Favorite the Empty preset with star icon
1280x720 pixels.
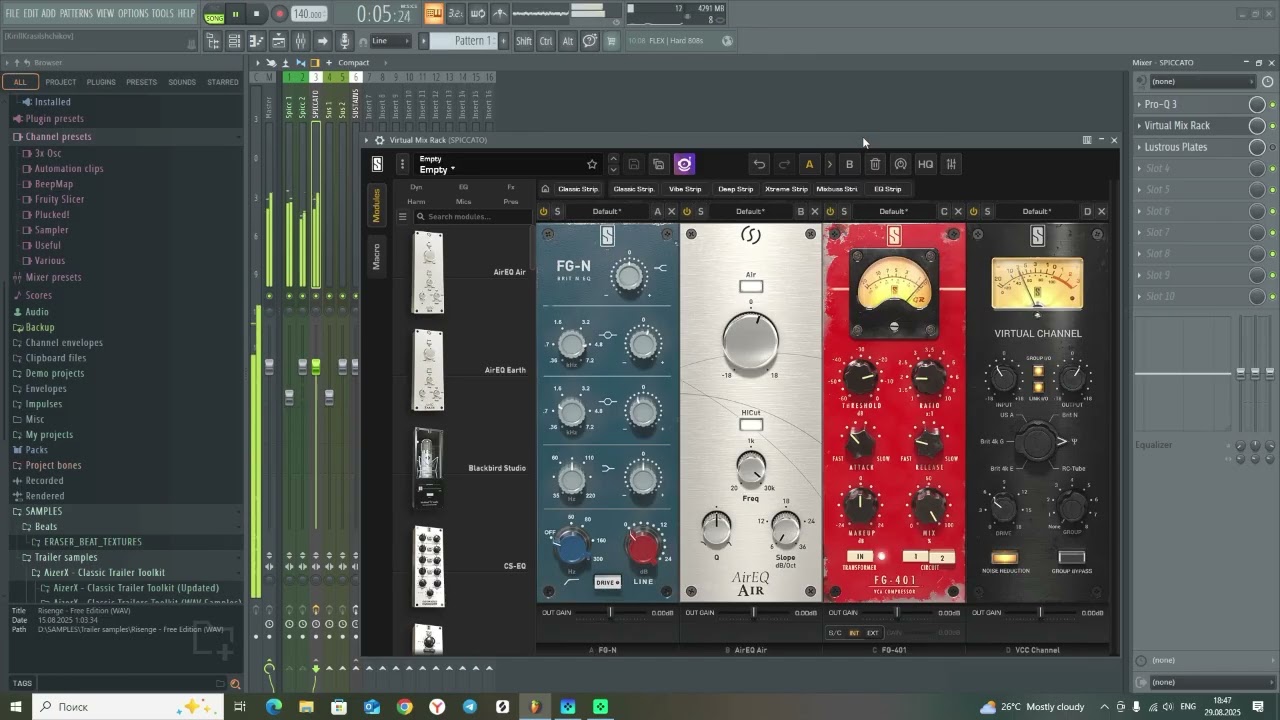[592, 164]
